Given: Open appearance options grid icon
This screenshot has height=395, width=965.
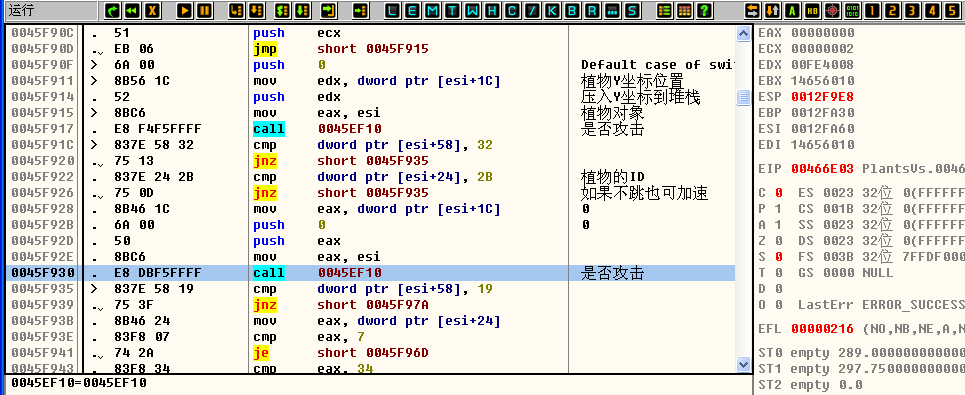Looking at the screenshot, I should click(684, 10).
